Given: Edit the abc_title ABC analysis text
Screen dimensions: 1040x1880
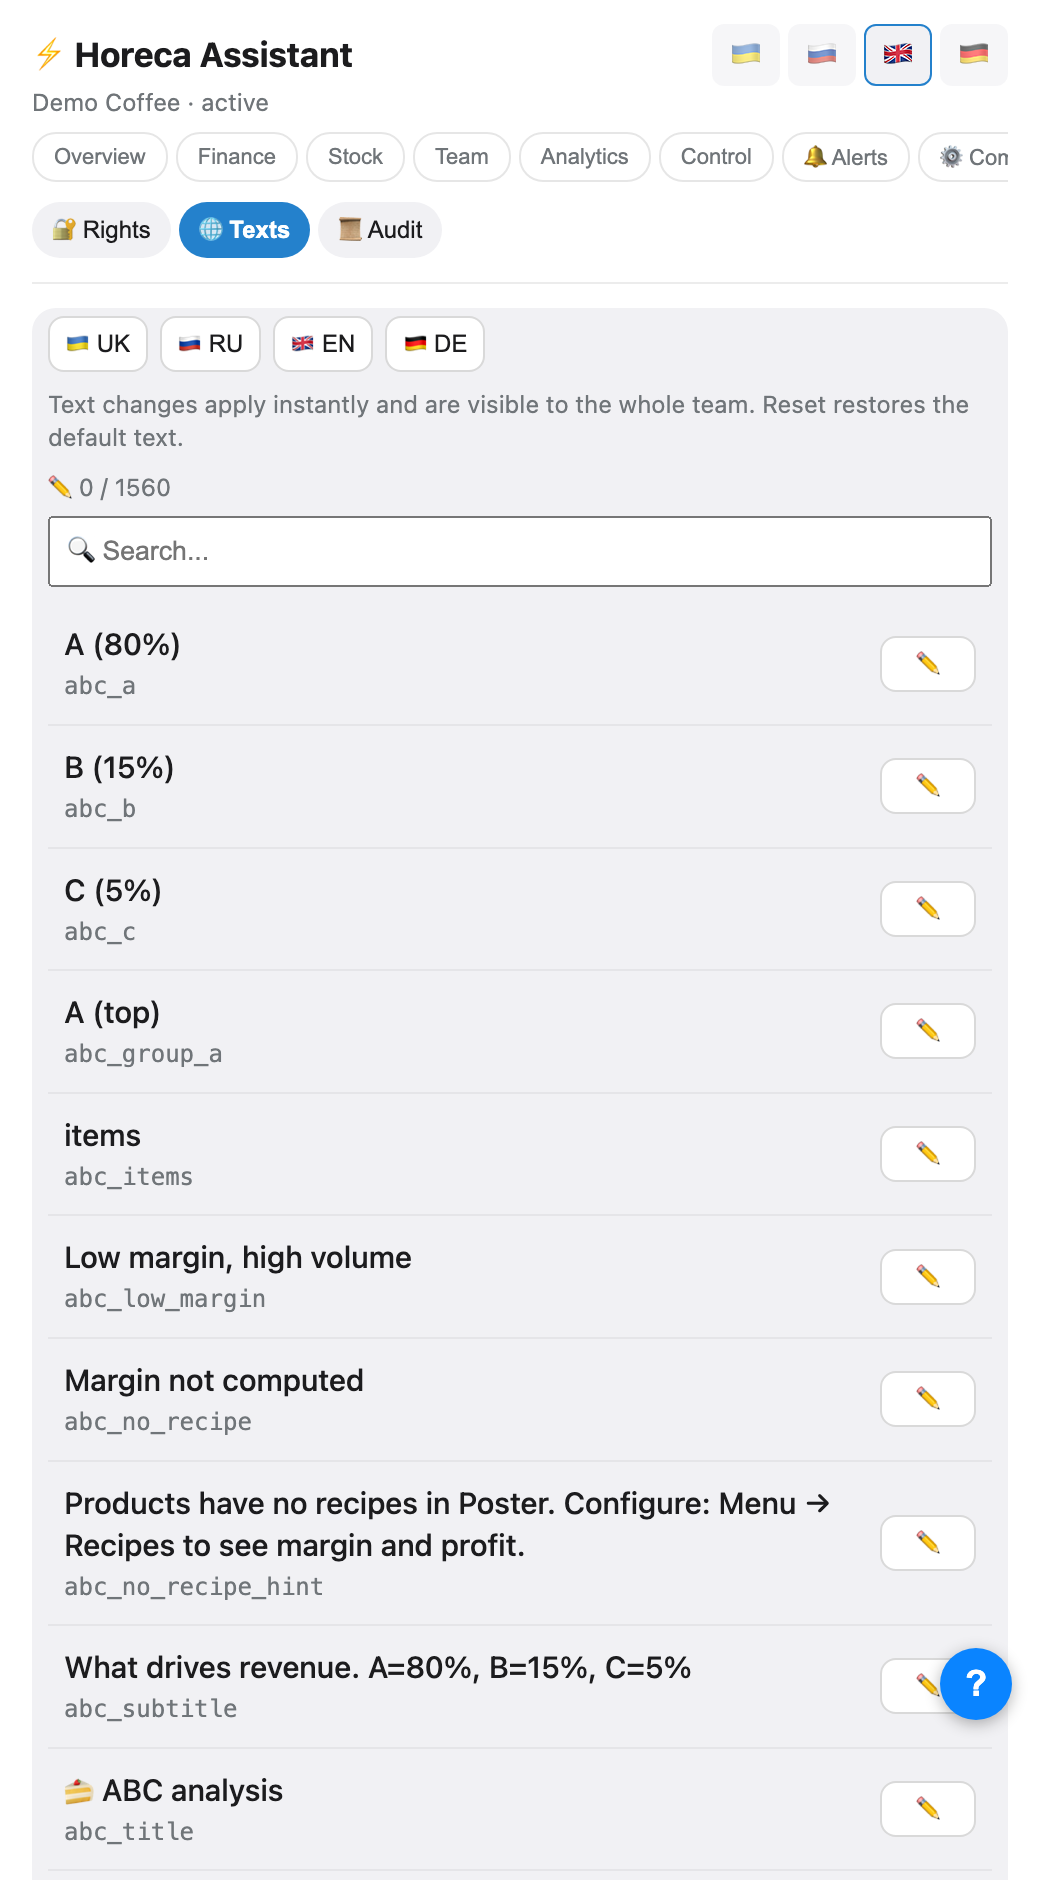Looking at the screenshot, I should click(927, 1809).
